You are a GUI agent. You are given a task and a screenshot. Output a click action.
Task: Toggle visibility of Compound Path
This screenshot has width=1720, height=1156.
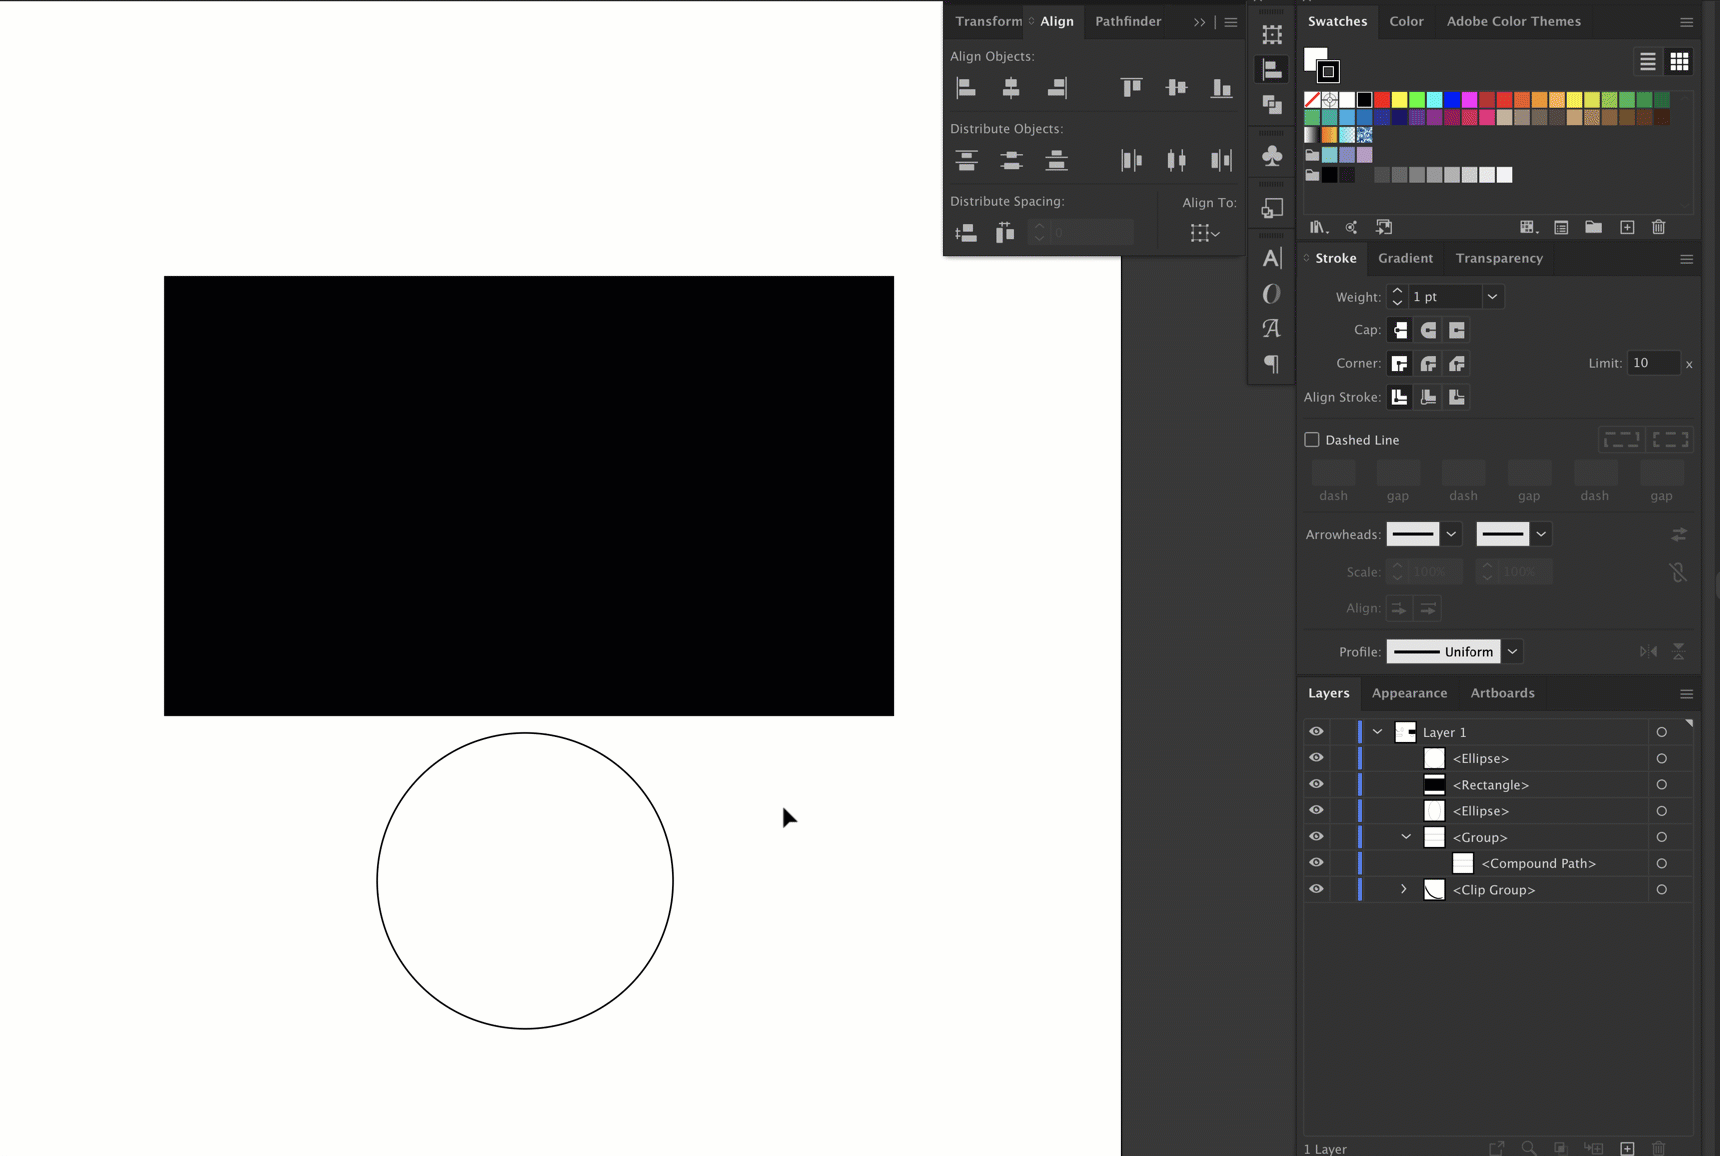[x=1316, y=863]
